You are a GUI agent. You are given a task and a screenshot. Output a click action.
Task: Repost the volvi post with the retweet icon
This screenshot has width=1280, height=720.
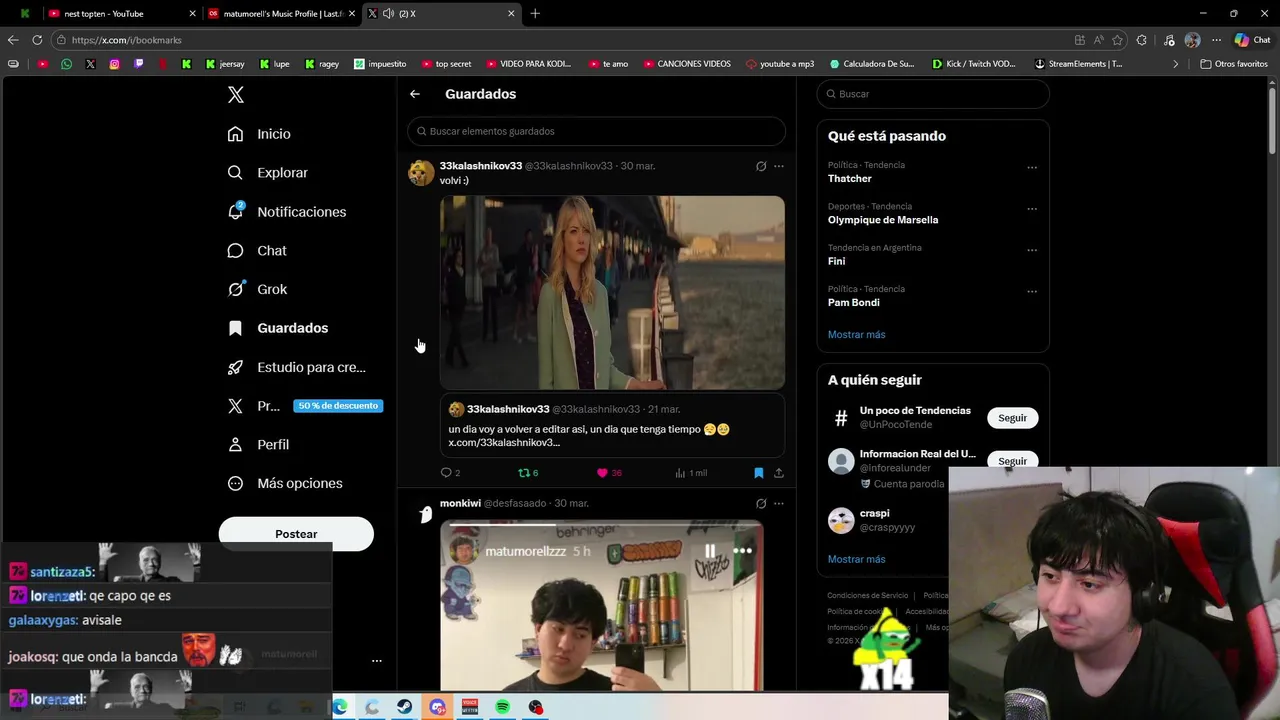(x=523, y=473)
